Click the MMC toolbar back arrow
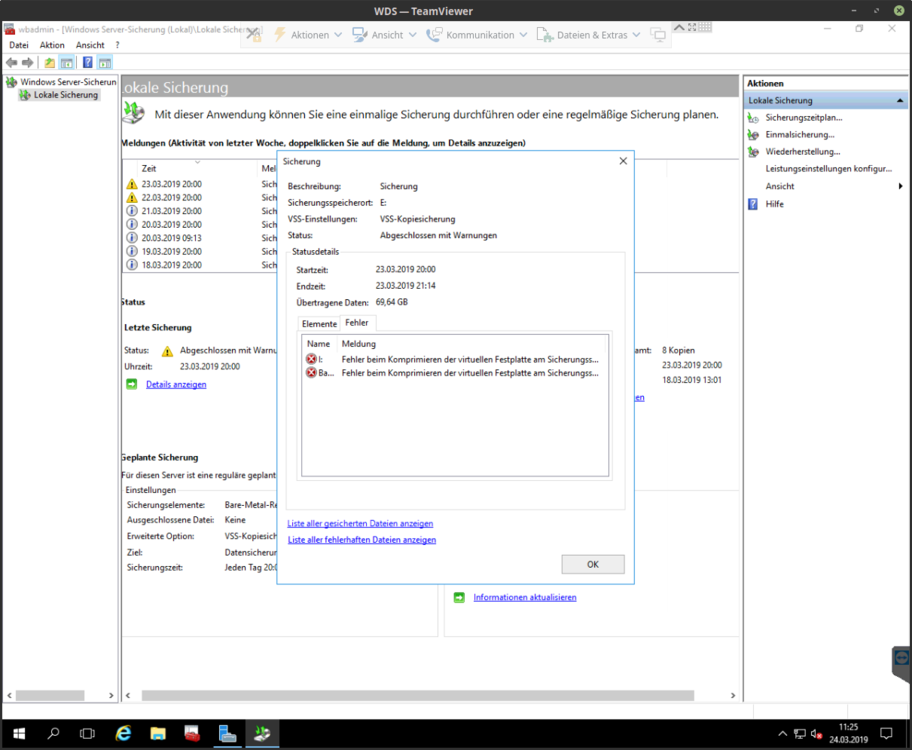This screenshot has width=912, height=750. (x=12, y=63)
